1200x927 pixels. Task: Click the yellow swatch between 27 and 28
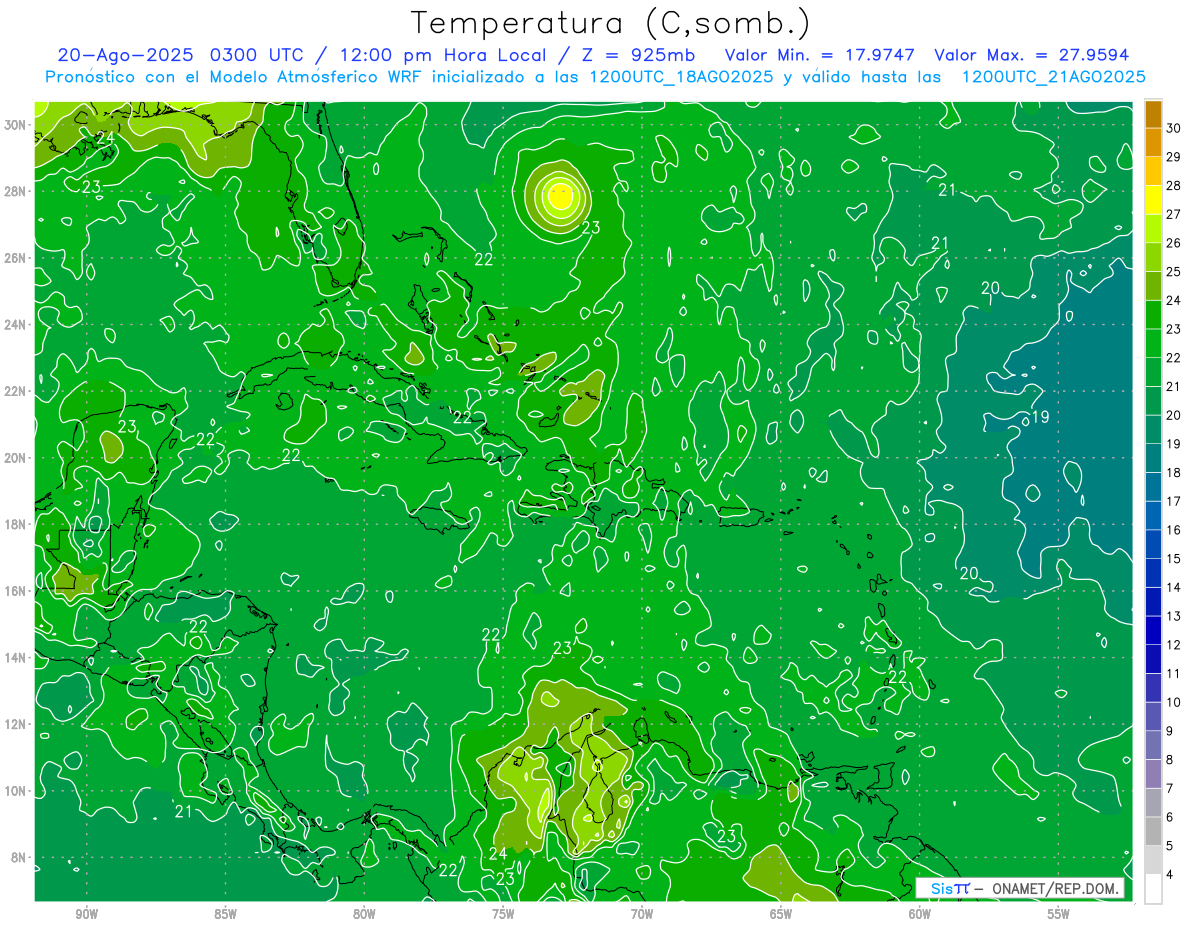tap(1153, 200)
